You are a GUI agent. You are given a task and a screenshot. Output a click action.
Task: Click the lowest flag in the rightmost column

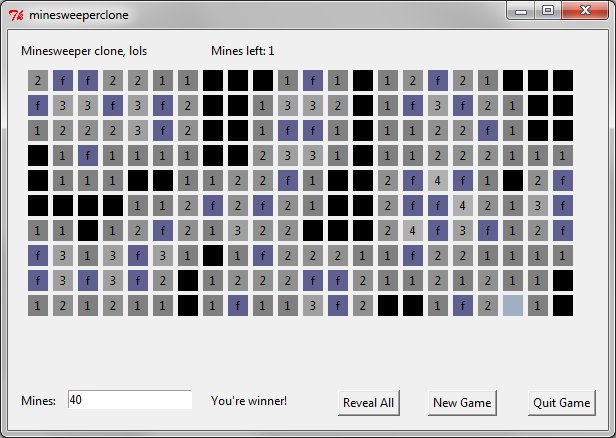click(x=563, y=231)
